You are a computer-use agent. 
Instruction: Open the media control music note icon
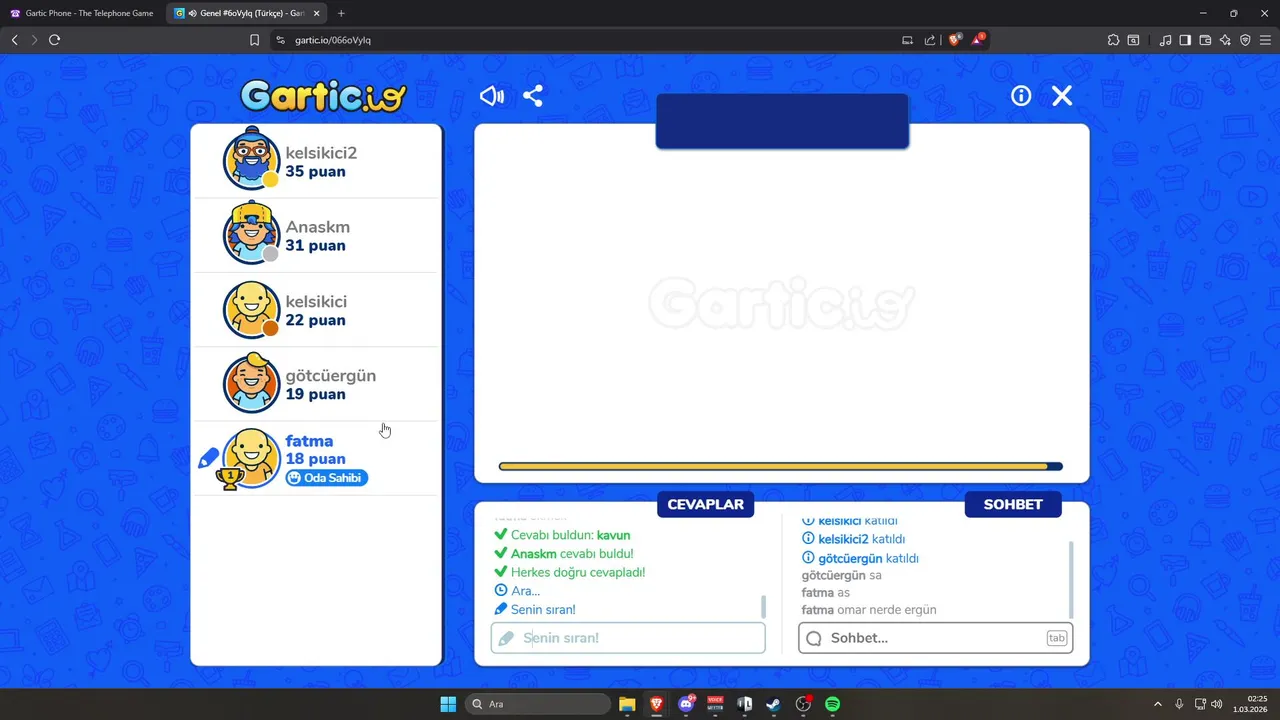(x=1165, y=40)
